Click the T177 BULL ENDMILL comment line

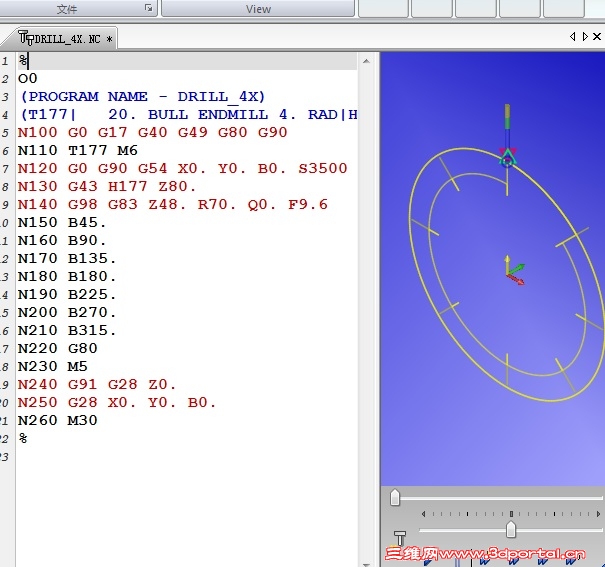188,115
